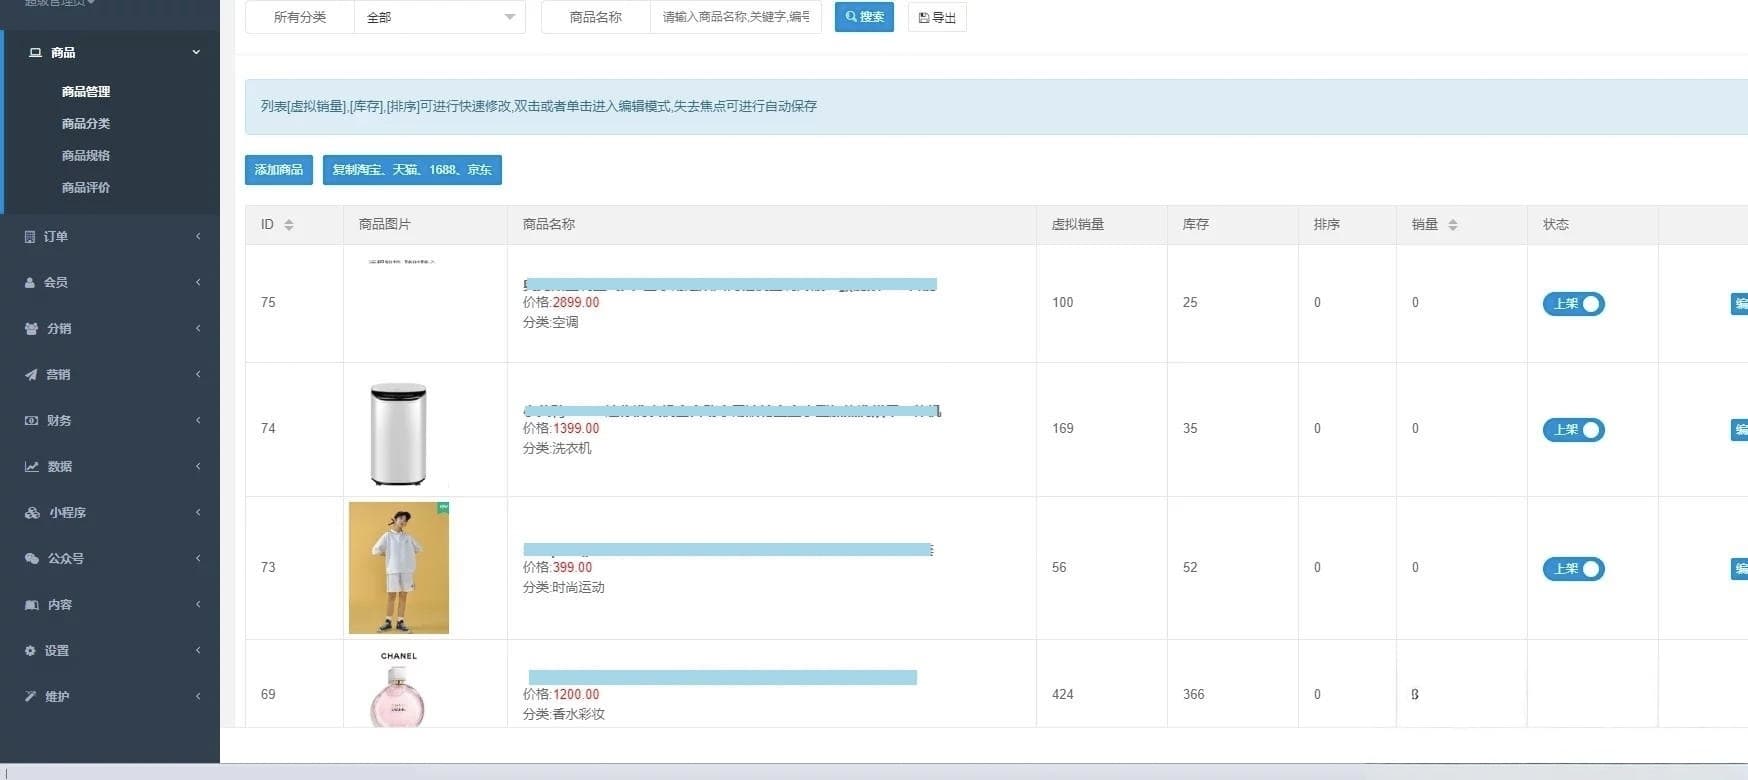This screenshot has height=780, width=1748.
Task: Open 商品分类 submenu item
Action: [x=86, y=124]
